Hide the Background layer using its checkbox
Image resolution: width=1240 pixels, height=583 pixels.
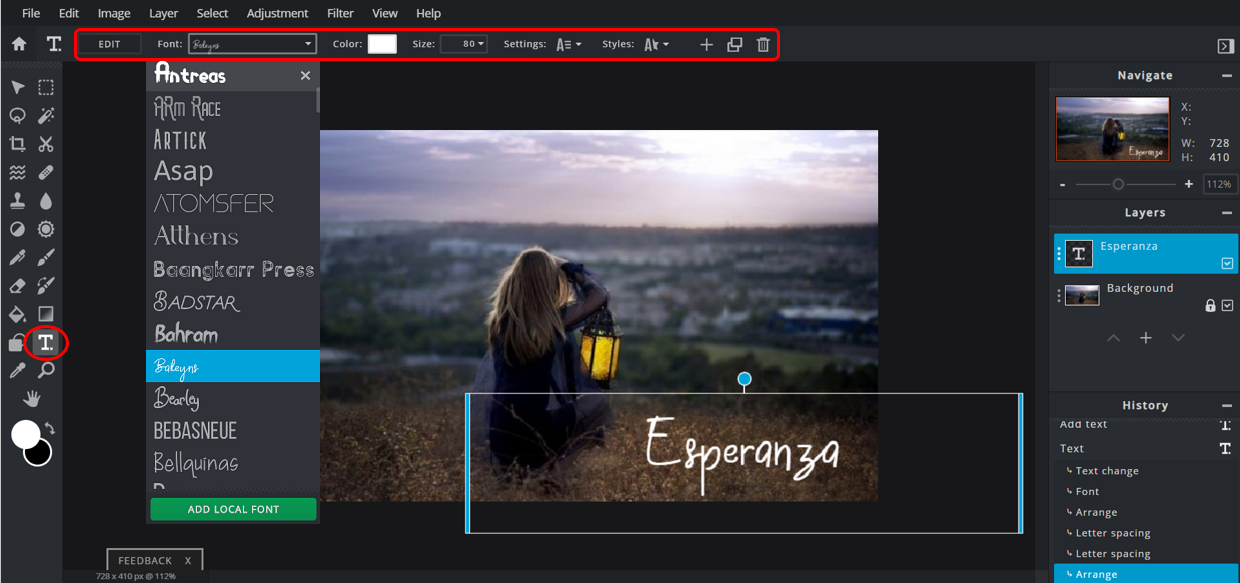(x=1227, y=306)
